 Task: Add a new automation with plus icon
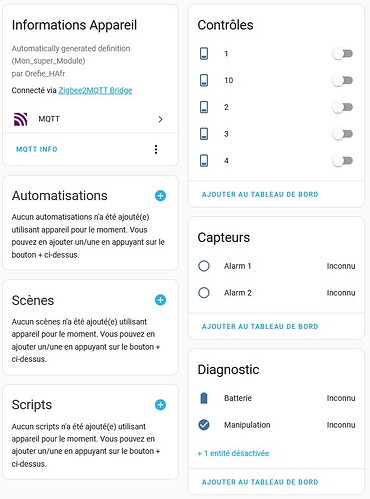click(160, 196)
